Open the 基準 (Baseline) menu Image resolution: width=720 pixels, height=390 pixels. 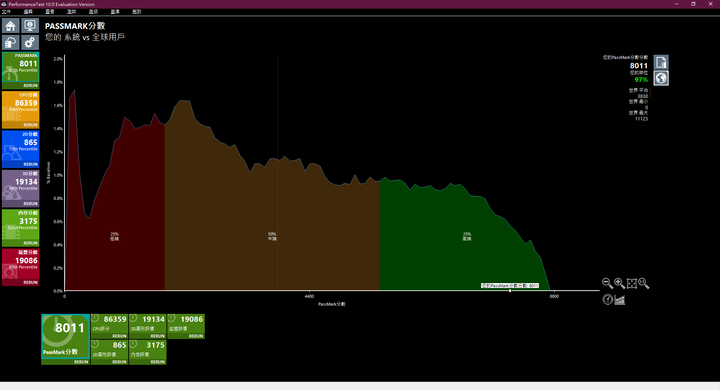115,11
